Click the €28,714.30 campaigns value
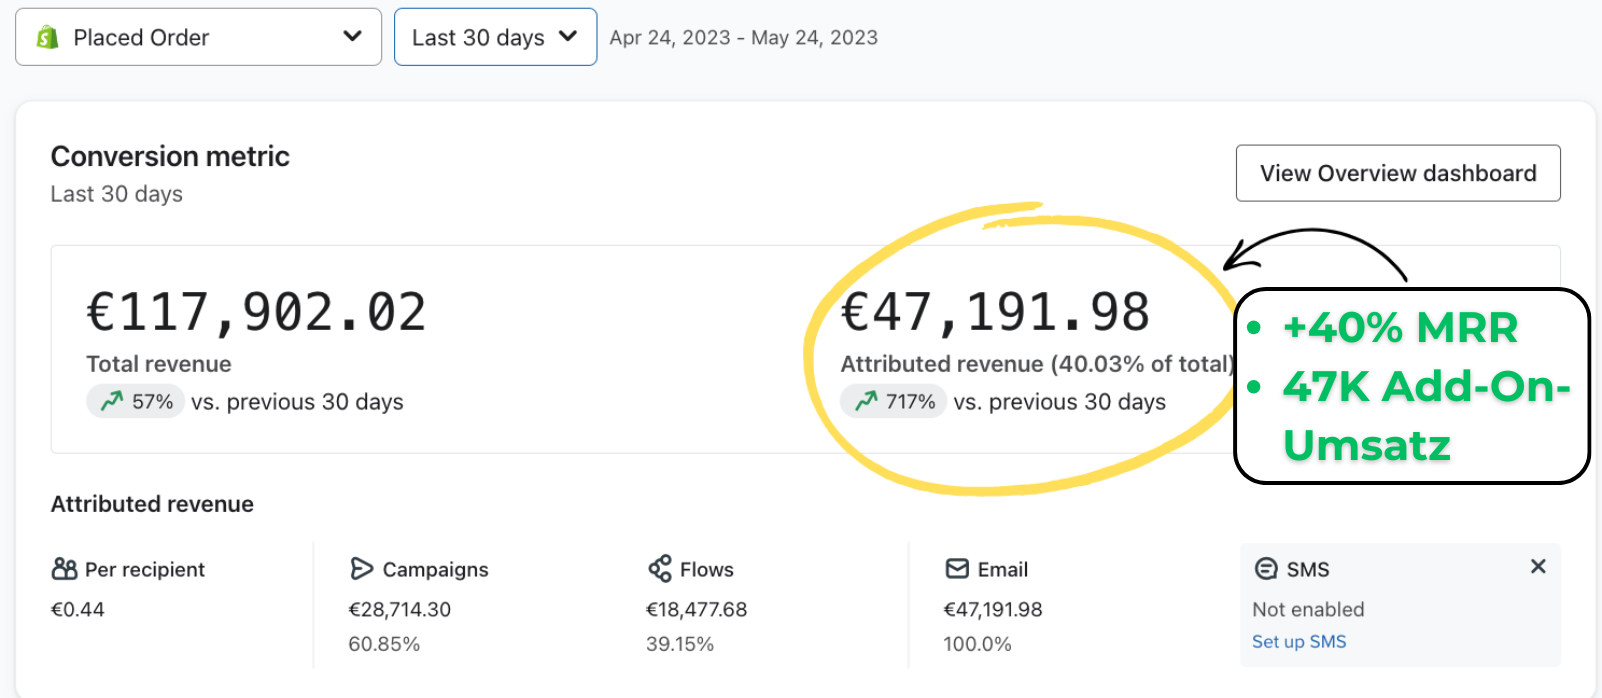1602x698 pixels. (x=400, y=609)
